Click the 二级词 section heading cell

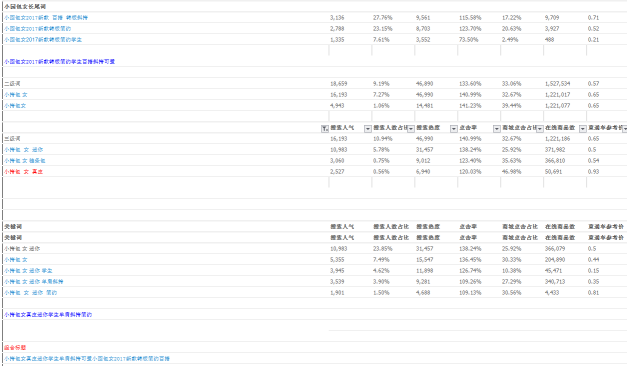point(12,84)
